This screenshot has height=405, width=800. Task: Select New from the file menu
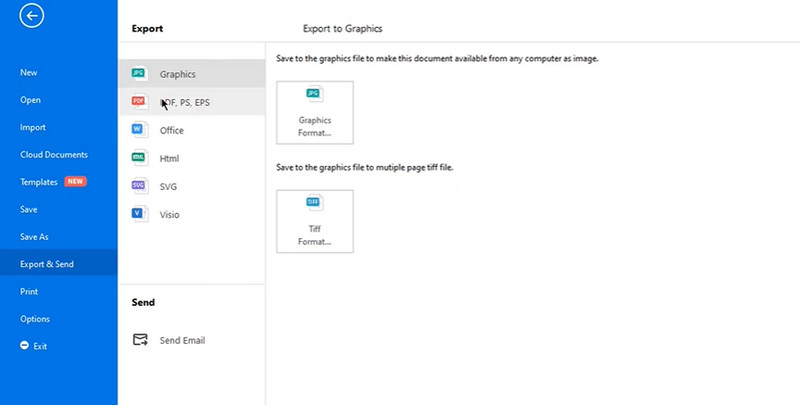[x=29, y=72]
